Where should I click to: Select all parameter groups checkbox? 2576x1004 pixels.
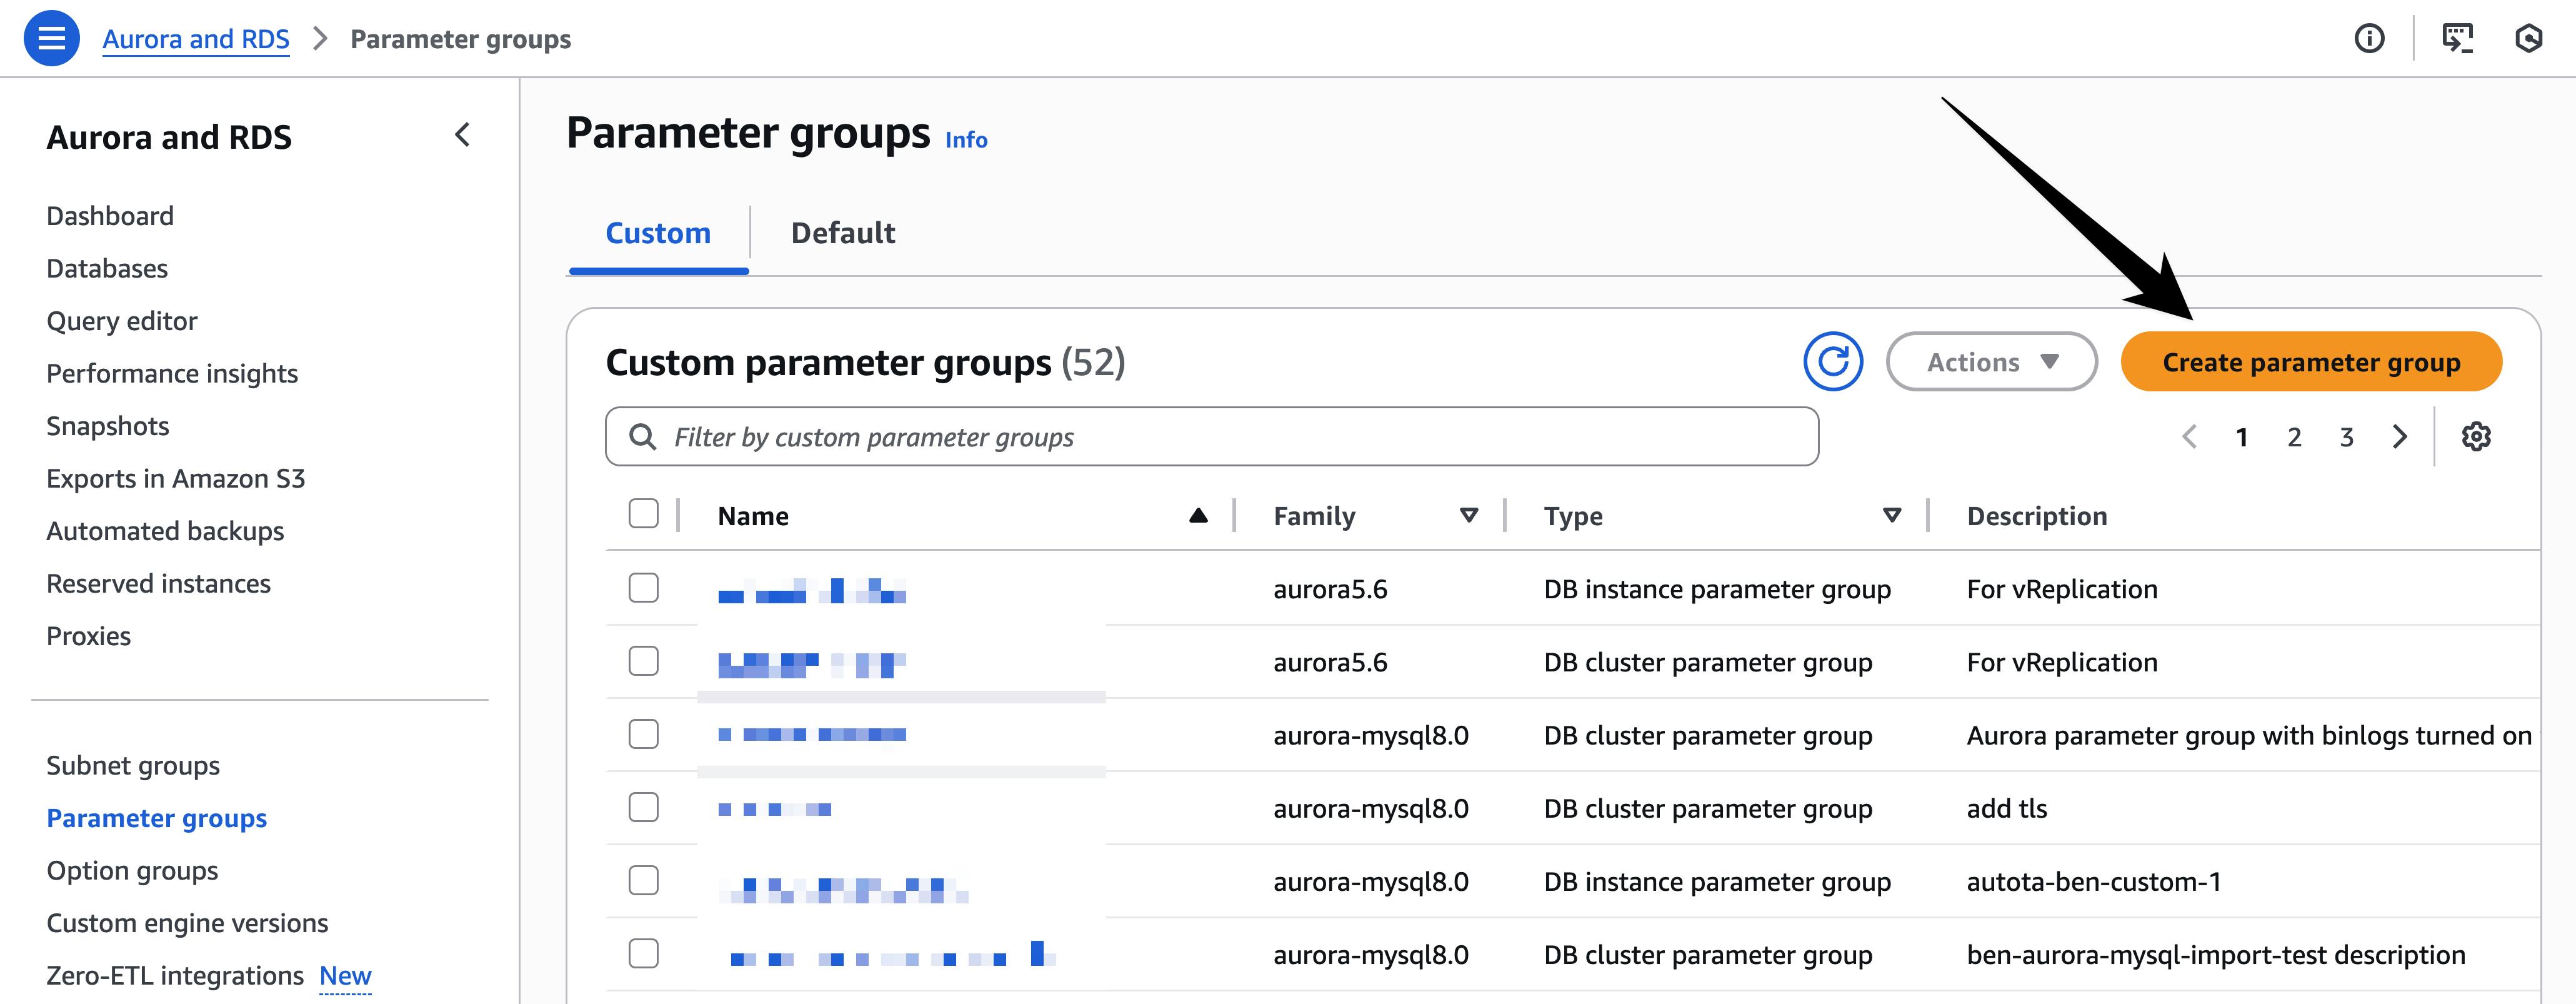click(643, 514)
